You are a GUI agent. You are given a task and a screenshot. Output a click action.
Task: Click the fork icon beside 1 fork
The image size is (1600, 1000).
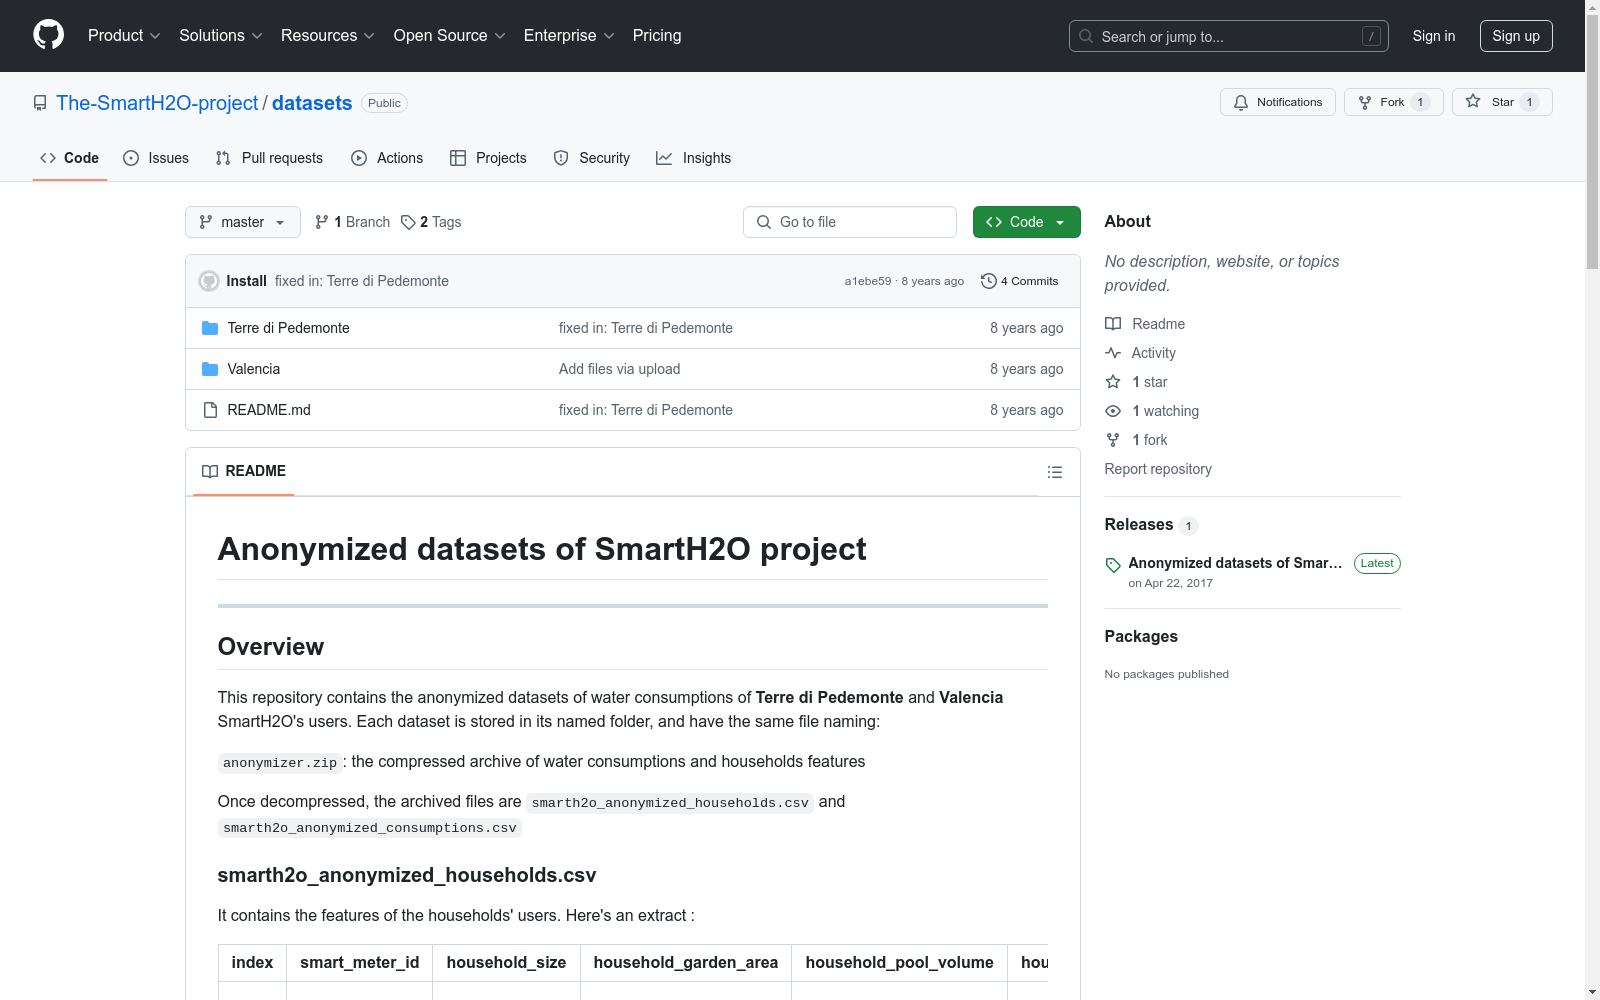[1113, 440]
